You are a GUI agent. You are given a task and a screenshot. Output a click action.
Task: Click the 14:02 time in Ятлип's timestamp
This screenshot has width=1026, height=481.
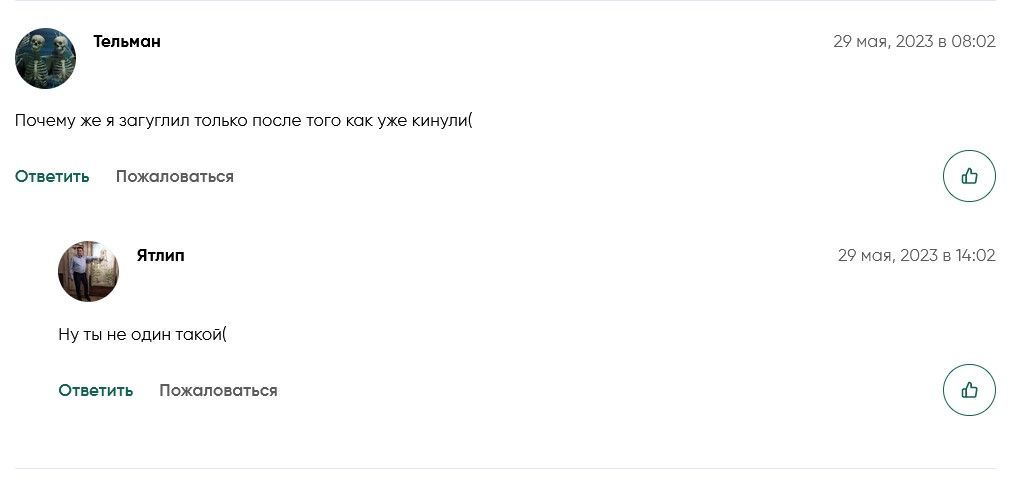[976, 255]
